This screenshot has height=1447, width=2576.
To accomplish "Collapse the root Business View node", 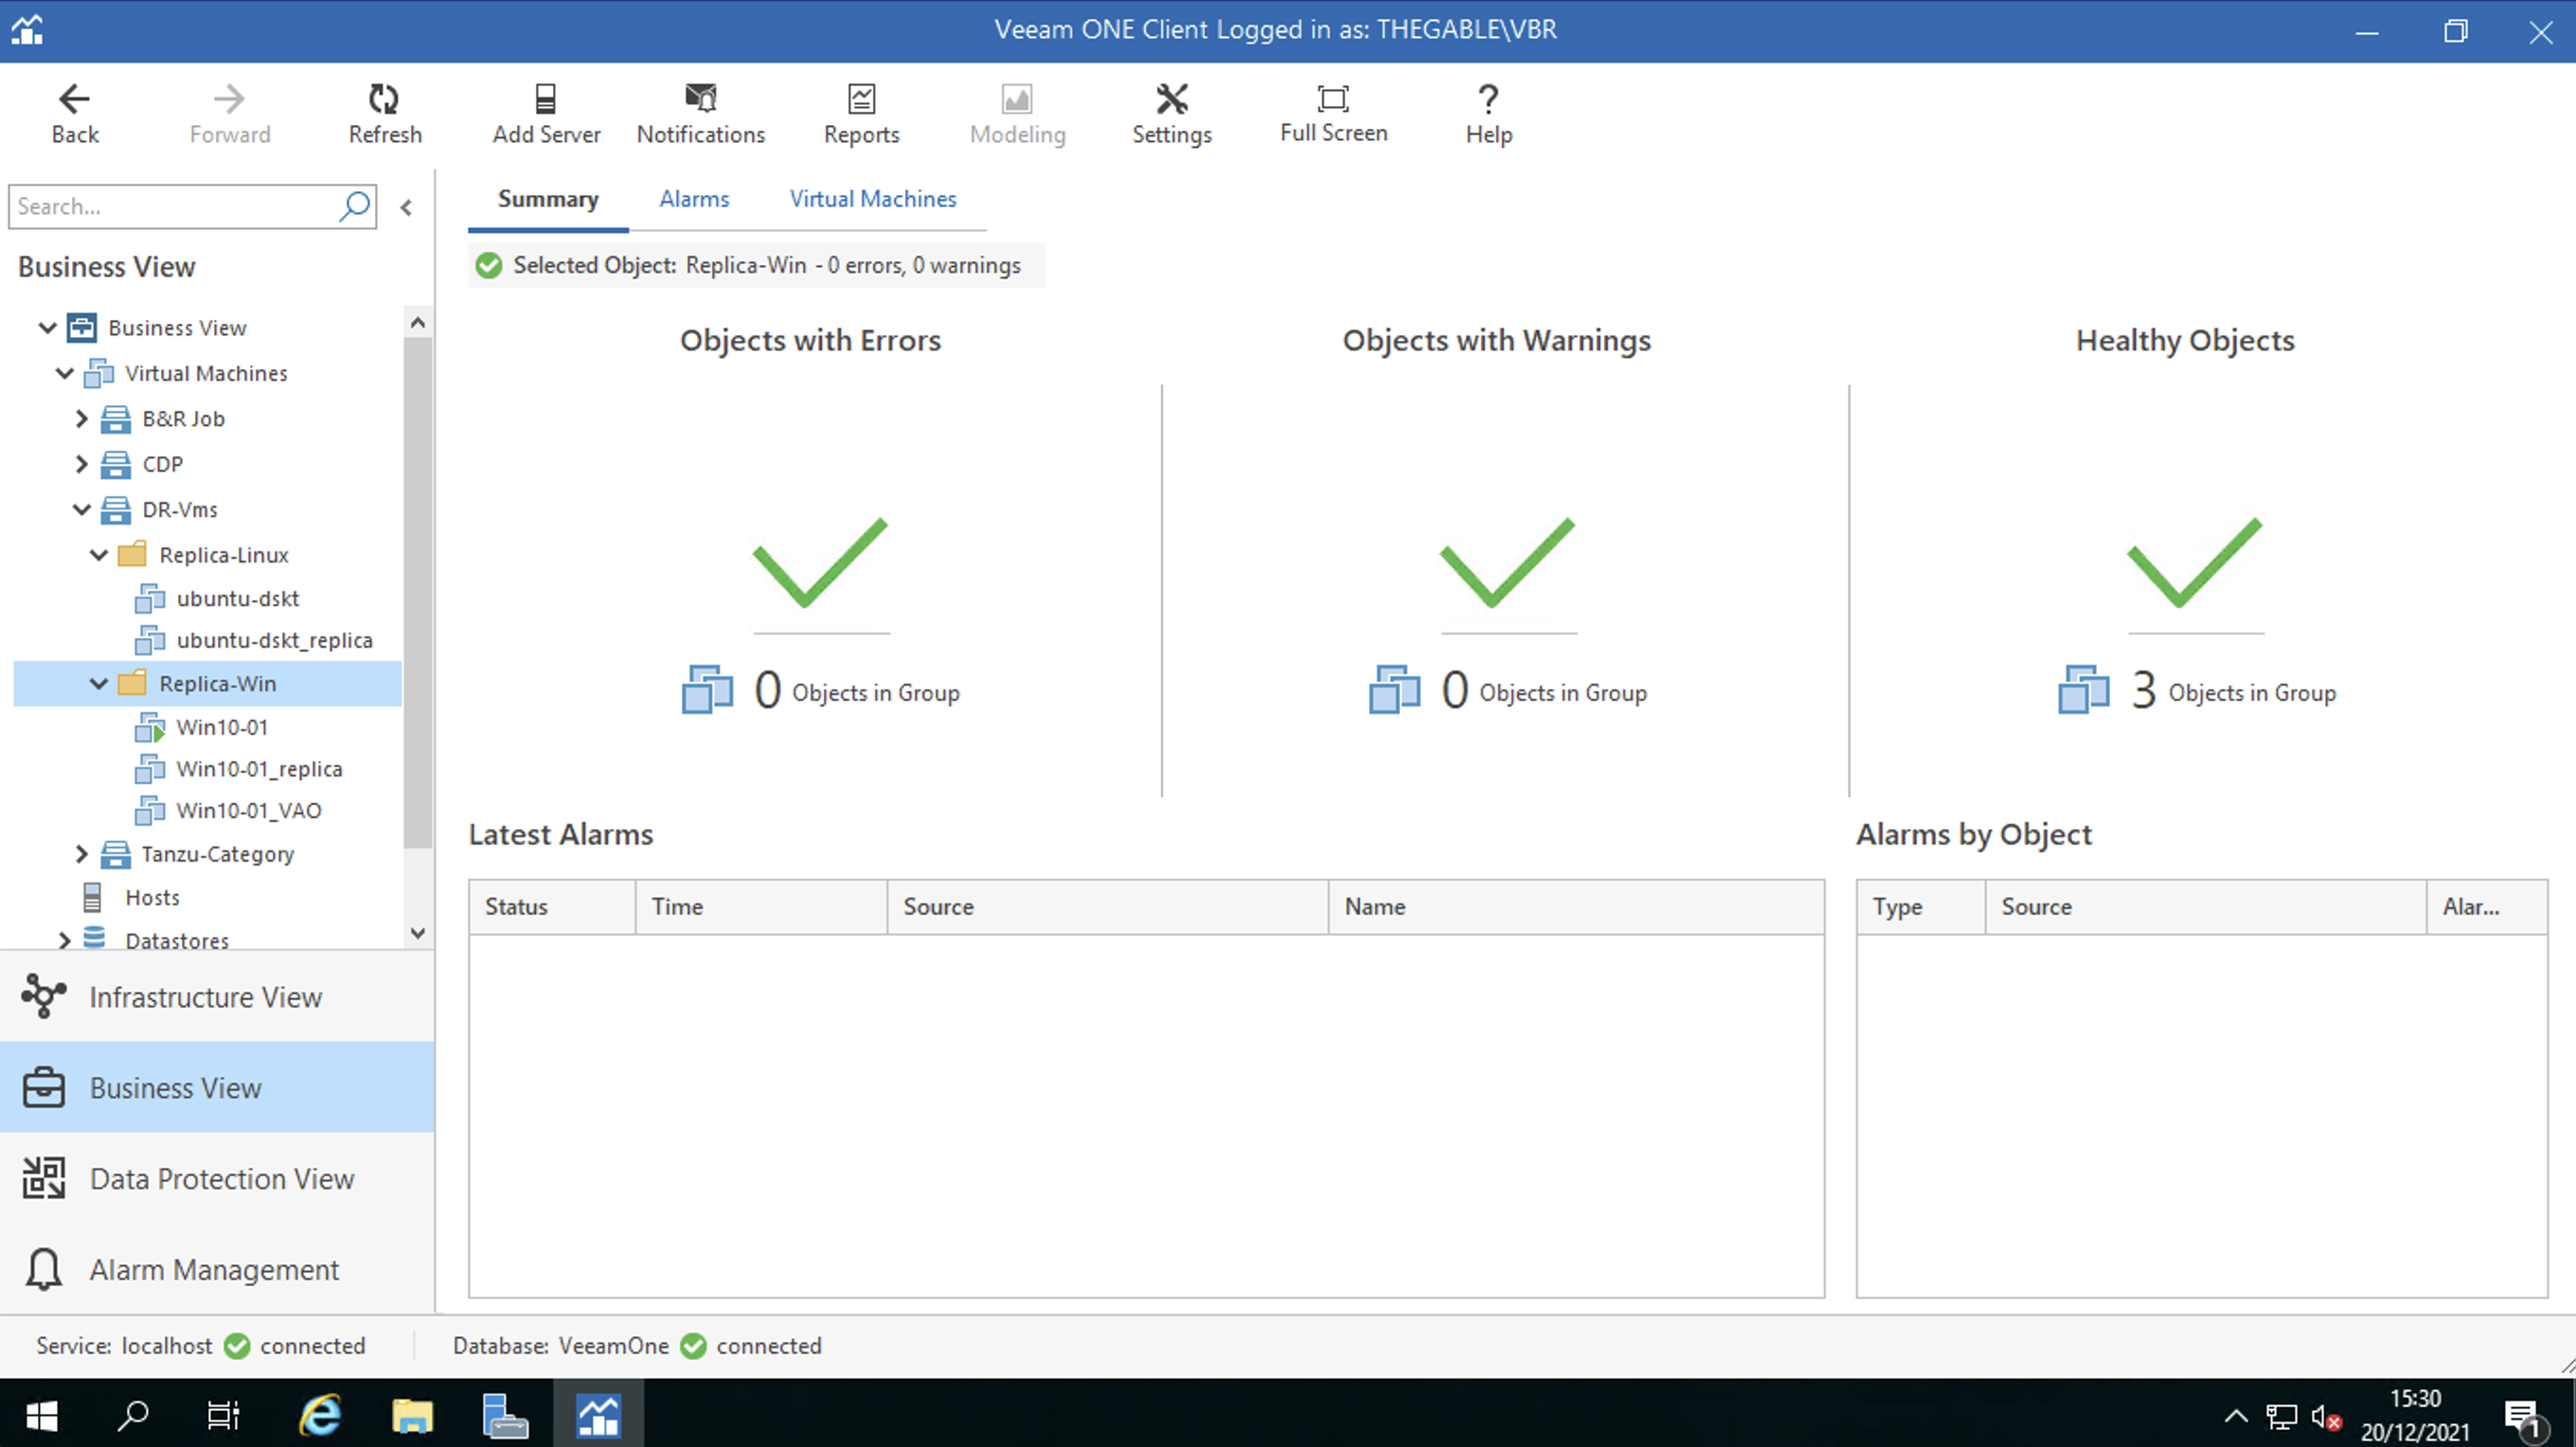I will point(47,327).
